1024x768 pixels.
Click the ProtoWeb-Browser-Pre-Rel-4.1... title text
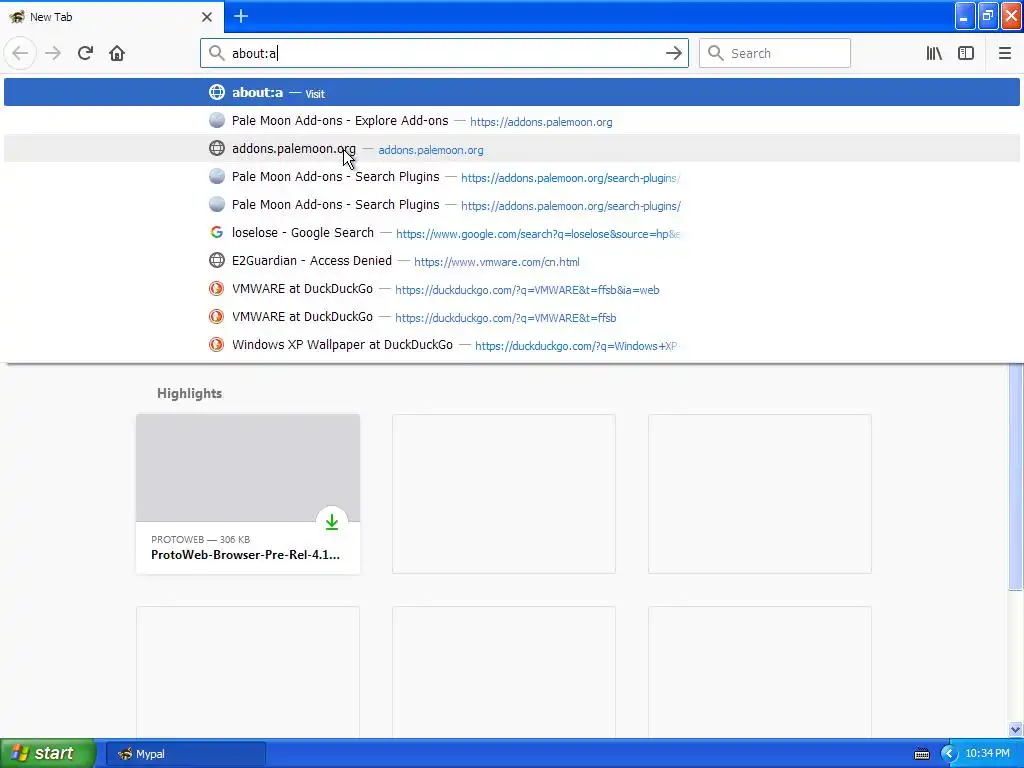pyautogui.click(x=246, y=554)
